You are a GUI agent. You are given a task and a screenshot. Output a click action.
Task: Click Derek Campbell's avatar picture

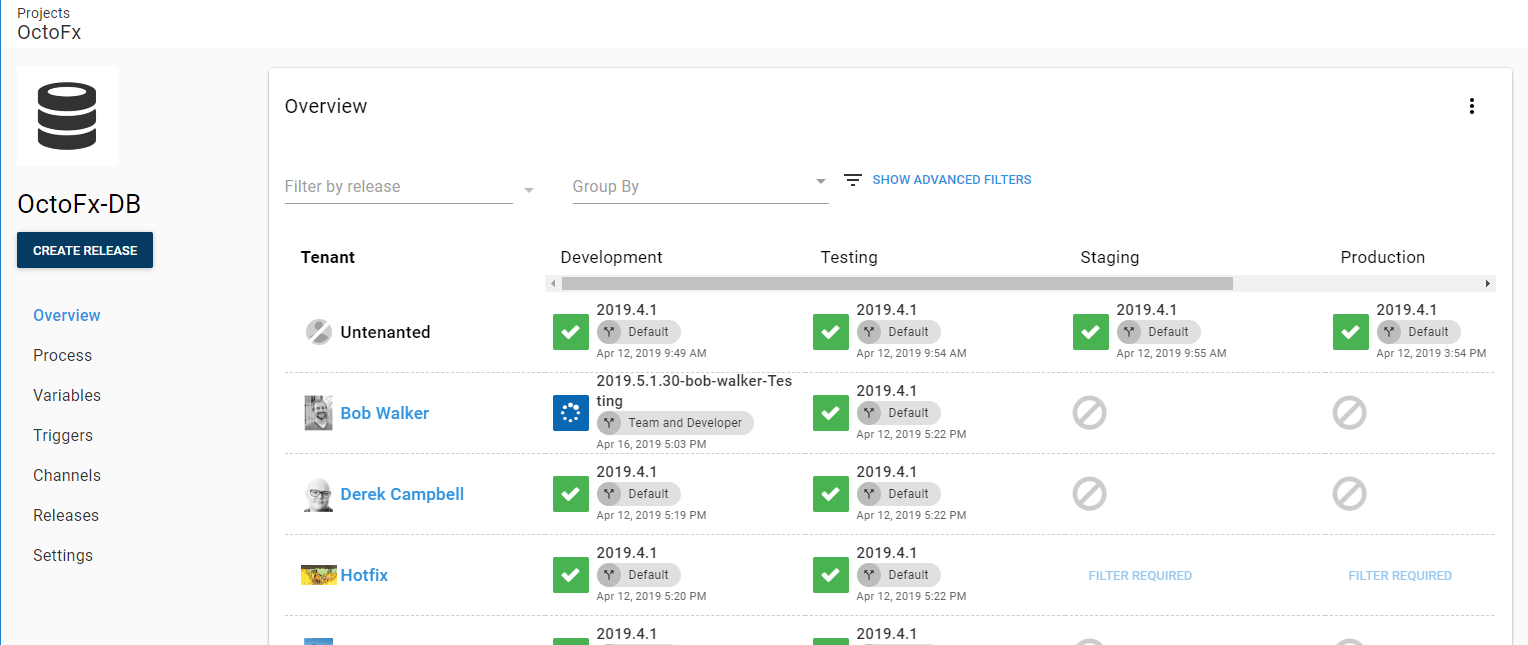pos(318,495)
